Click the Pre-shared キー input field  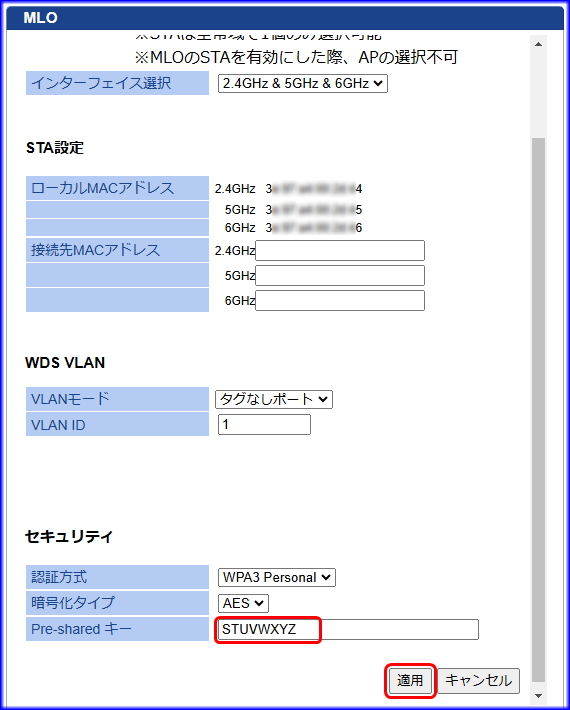348,629
